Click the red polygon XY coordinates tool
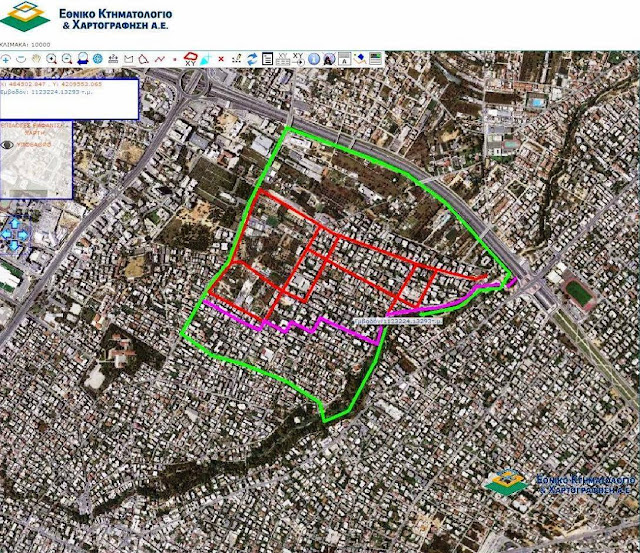This screenshot has height=553, width=640. click(x=190, y=59)
